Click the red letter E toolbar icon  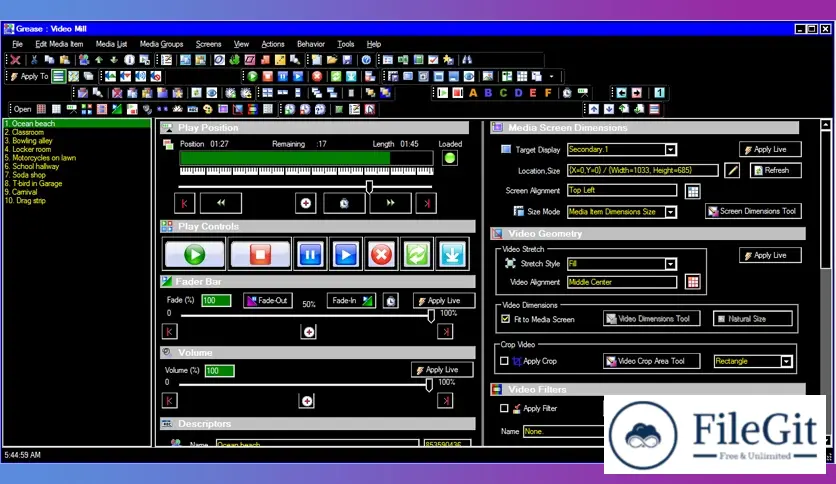tap(533, 93)
